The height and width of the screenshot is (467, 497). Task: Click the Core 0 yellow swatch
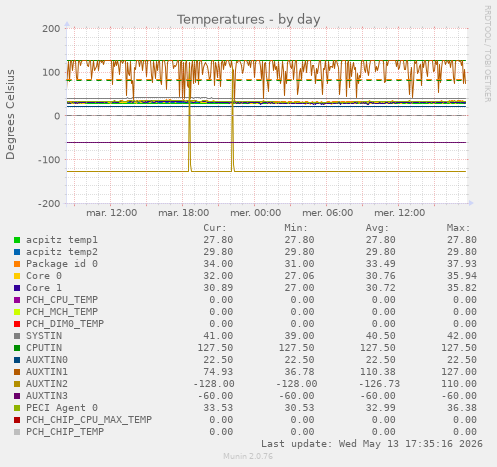17,276
